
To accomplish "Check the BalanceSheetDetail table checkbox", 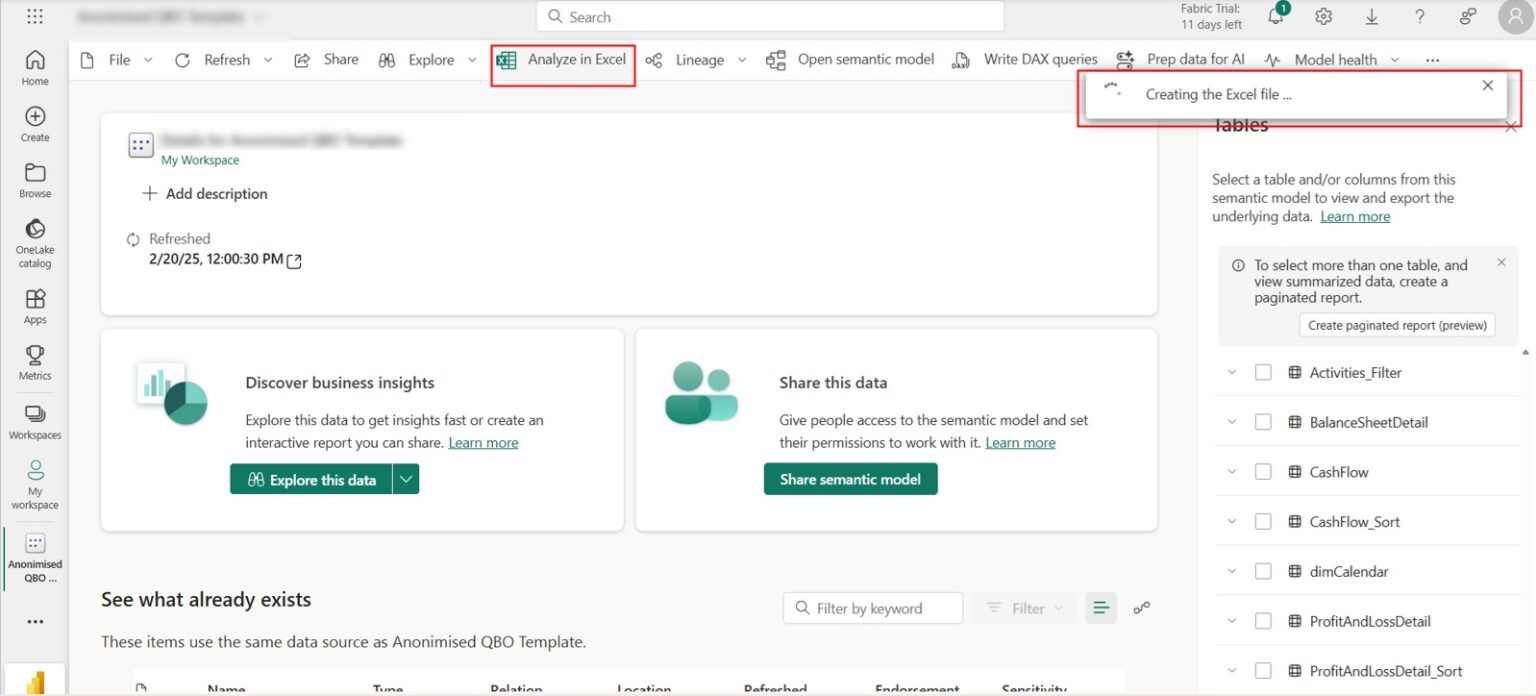I will tap(1263, 422).
